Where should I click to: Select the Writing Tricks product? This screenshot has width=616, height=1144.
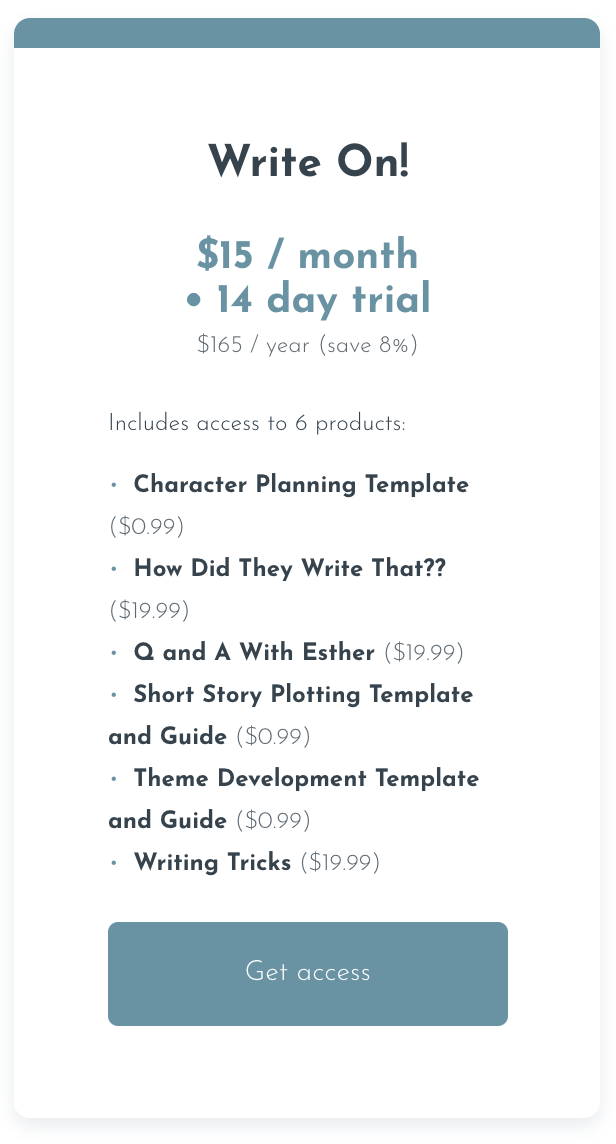coord(212,862)
